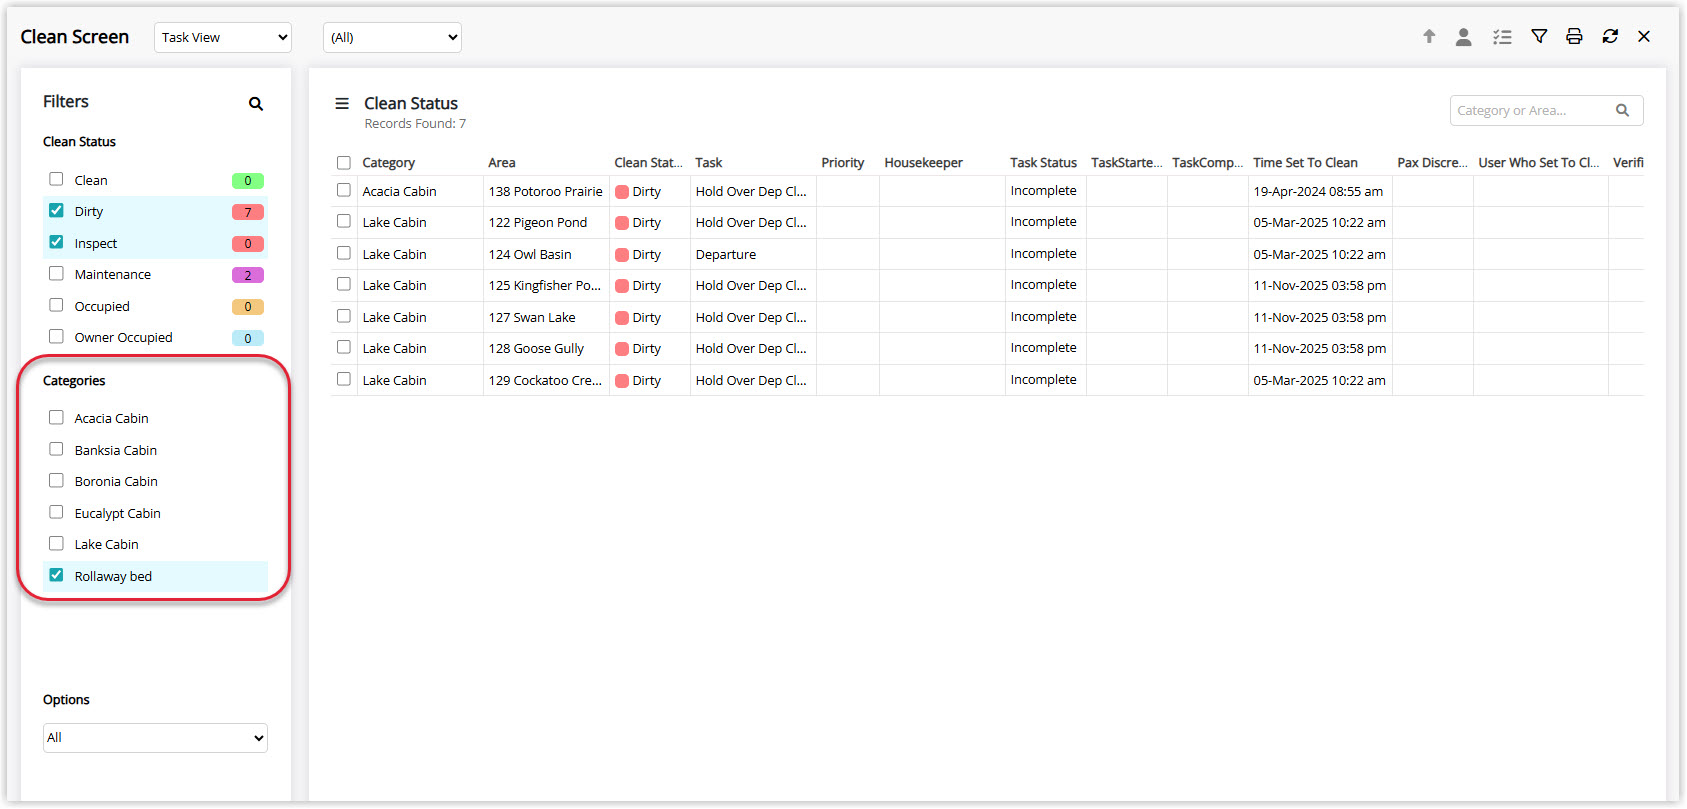Tick the 122 Pigeon Pond row checkbox
Viewport: 1687px width, 809px height.
pyautogui.click(x=344, y=221)
